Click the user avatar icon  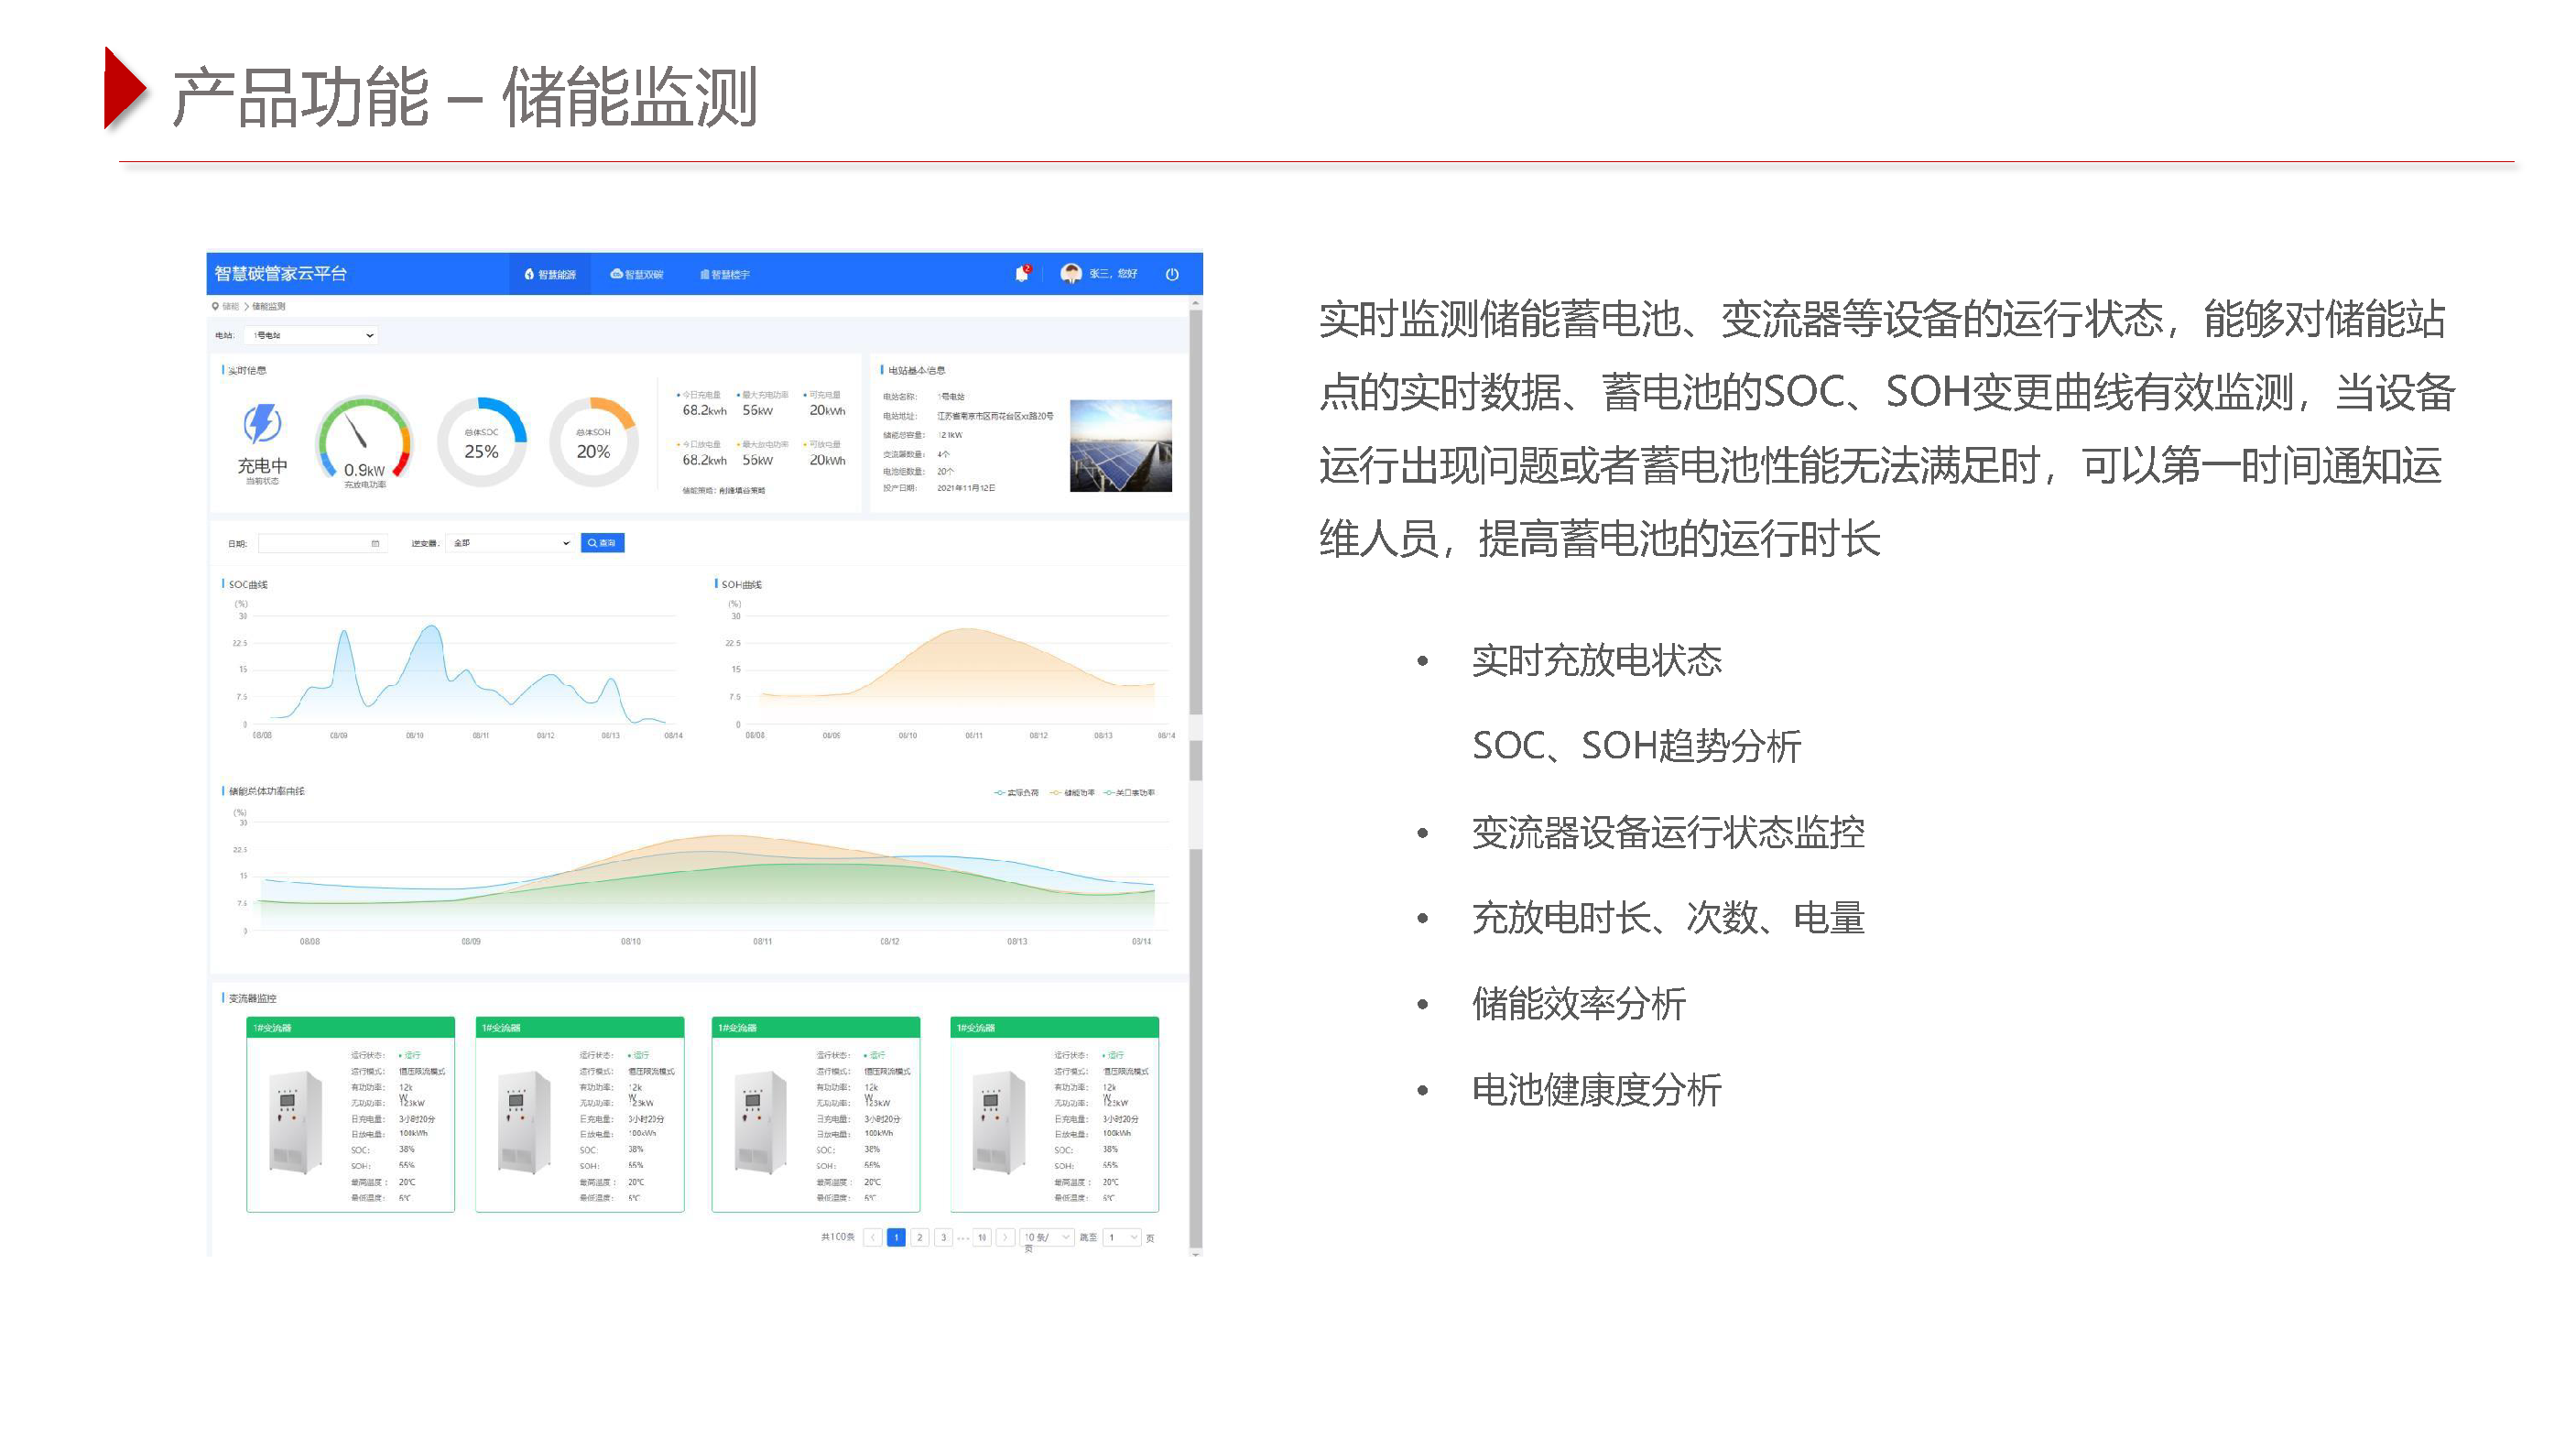coord(1071,273)
